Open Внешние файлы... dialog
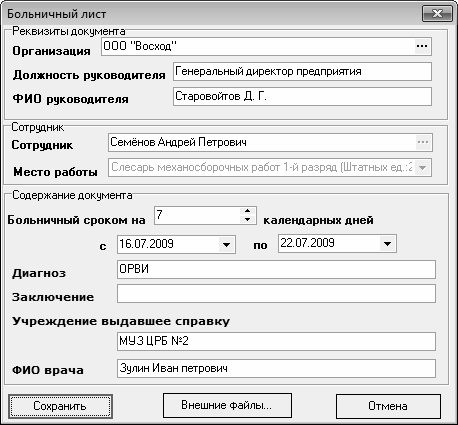 227,405
